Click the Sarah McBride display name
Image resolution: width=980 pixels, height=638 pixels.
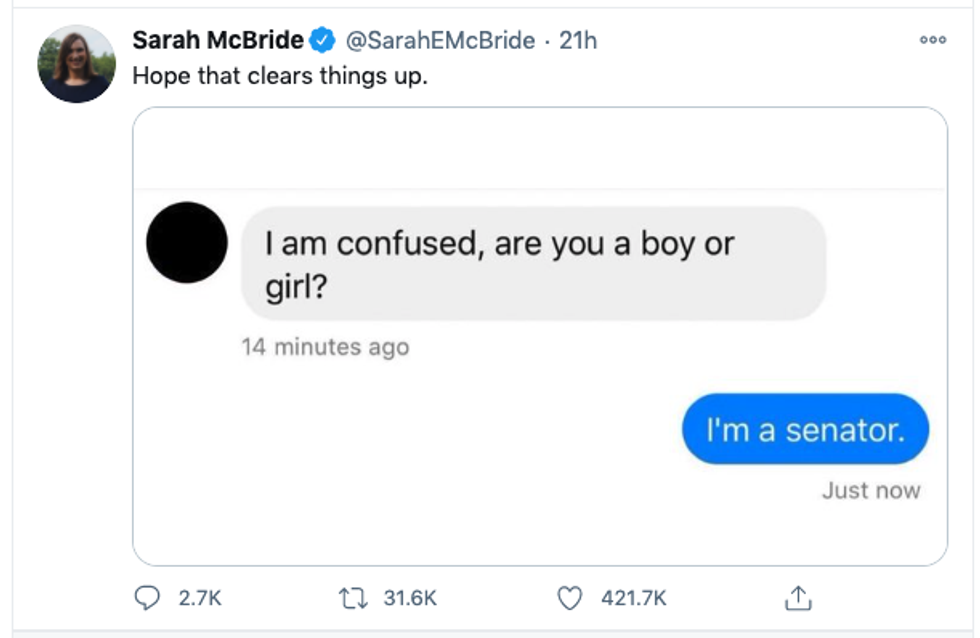point(218,41)
